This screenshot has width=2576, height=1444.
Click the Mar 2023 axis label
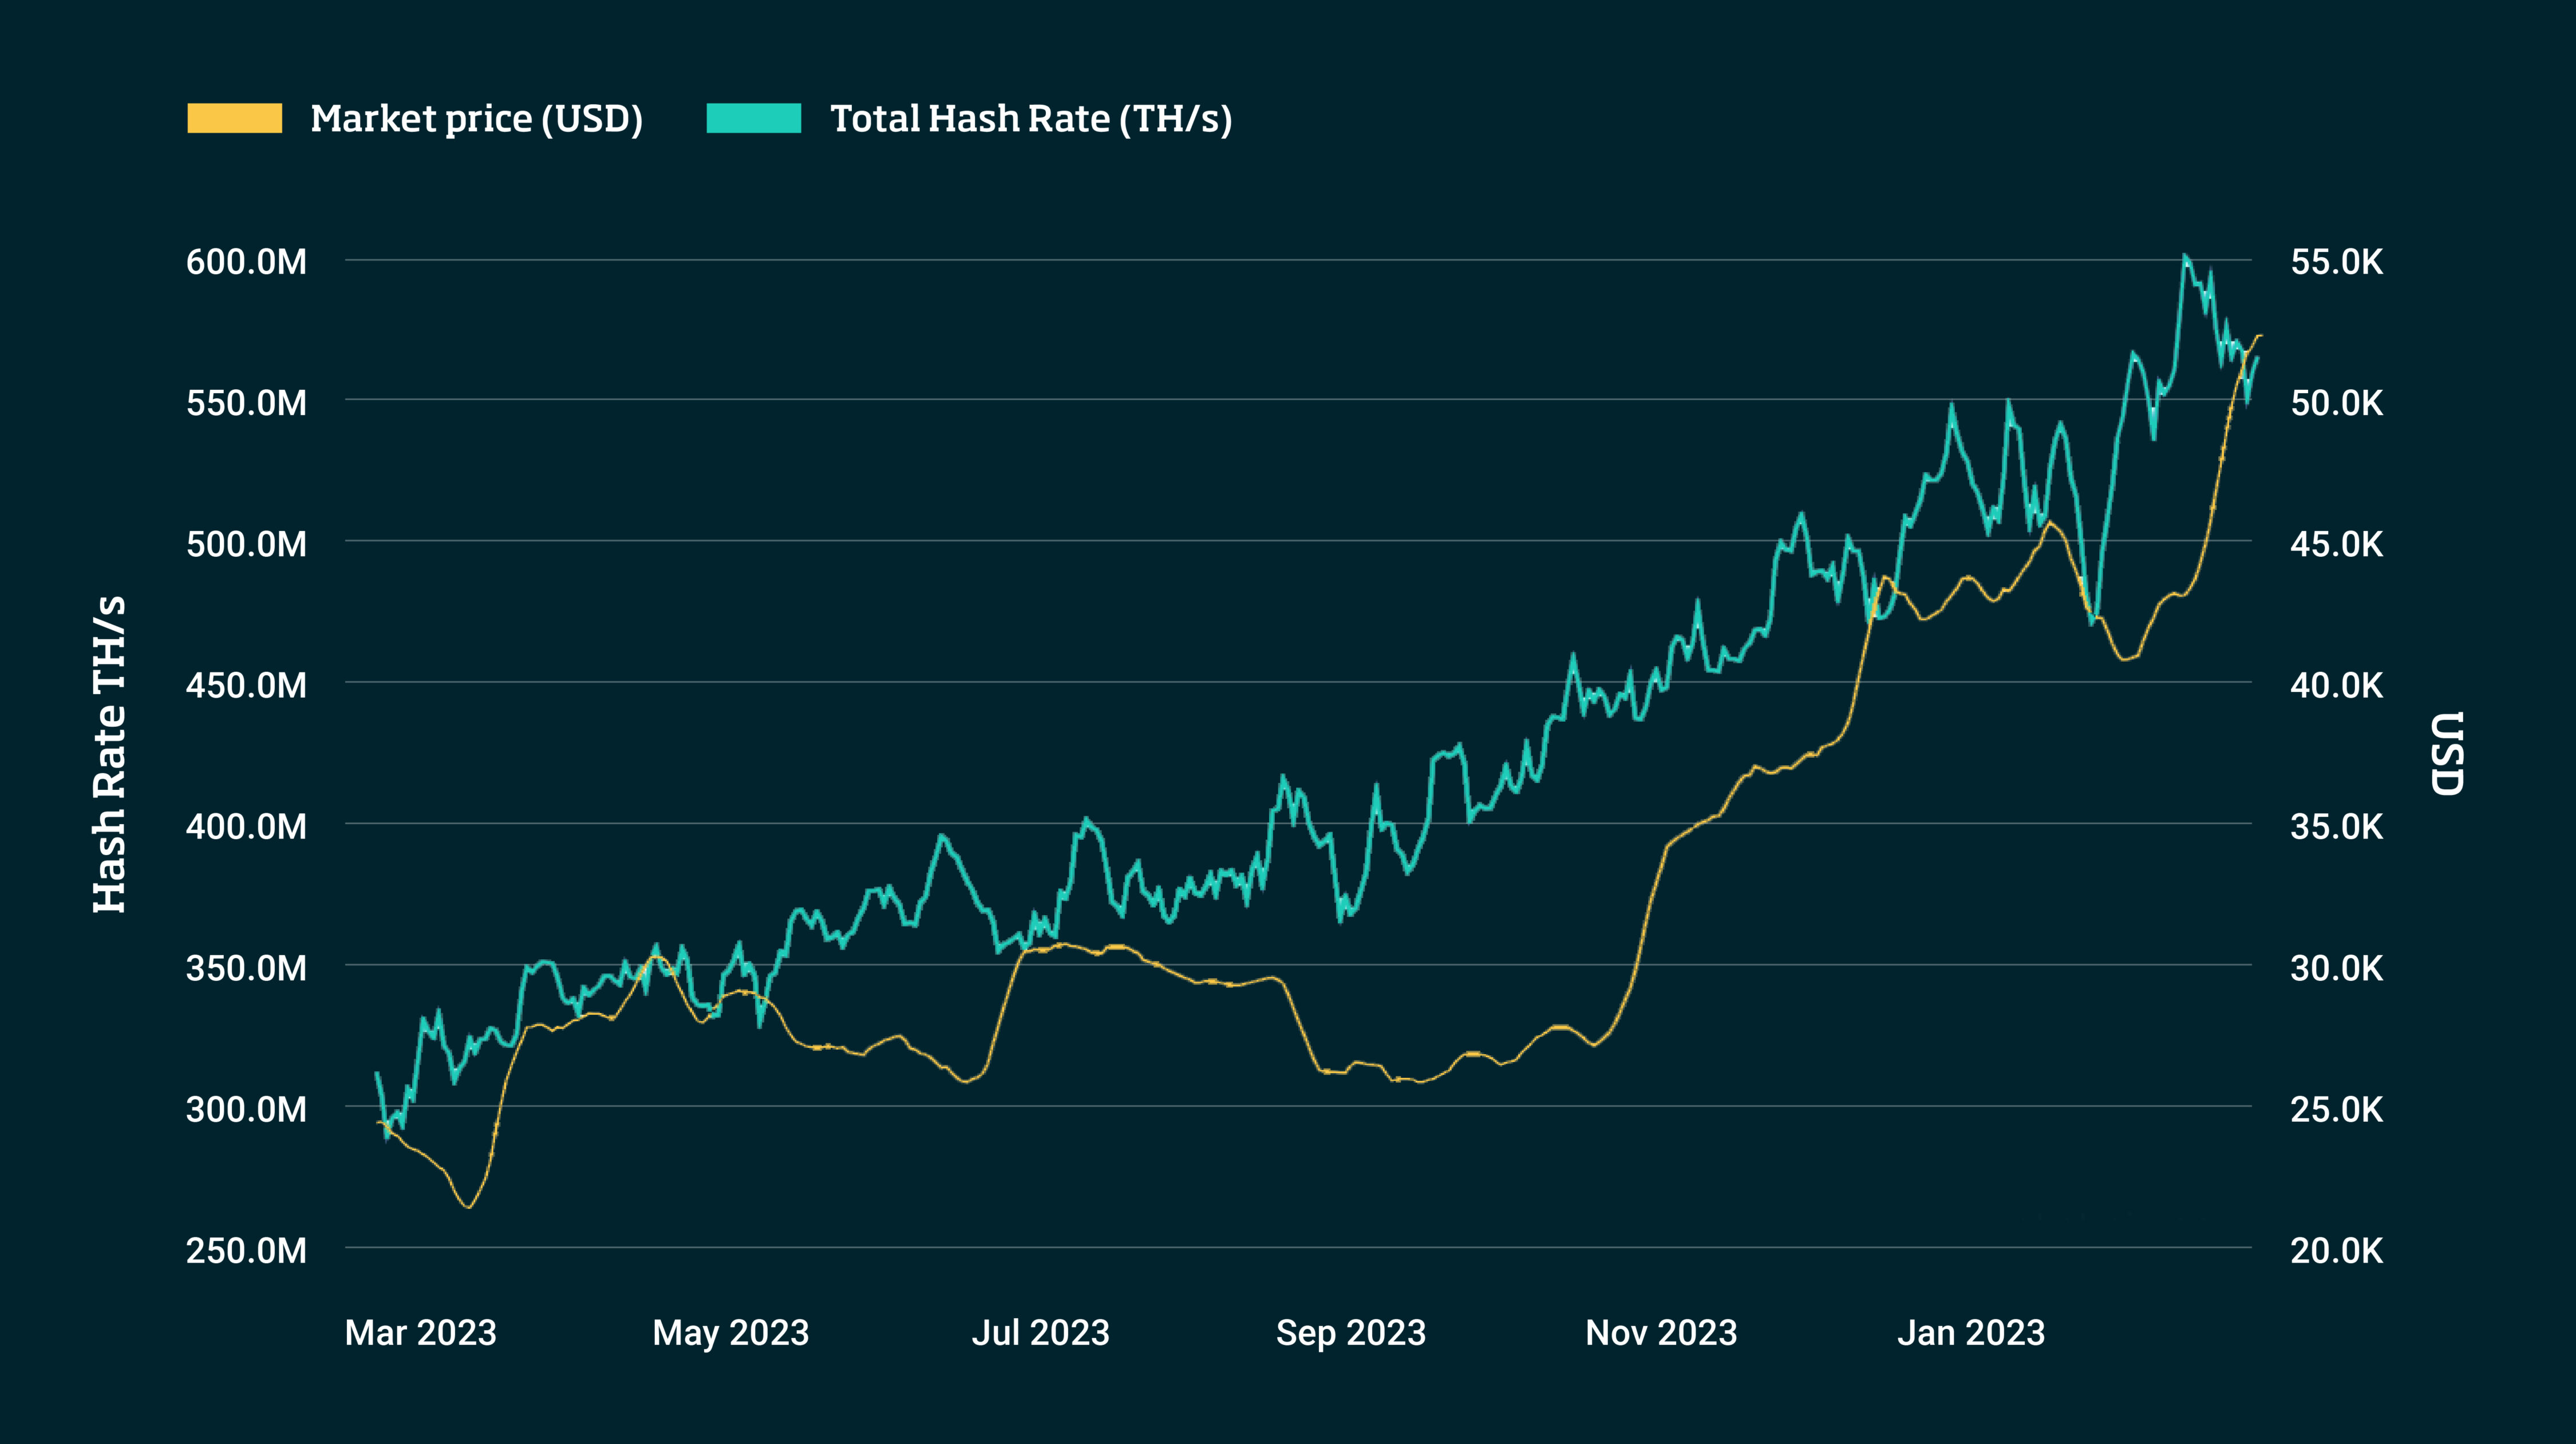(420, 1332)
